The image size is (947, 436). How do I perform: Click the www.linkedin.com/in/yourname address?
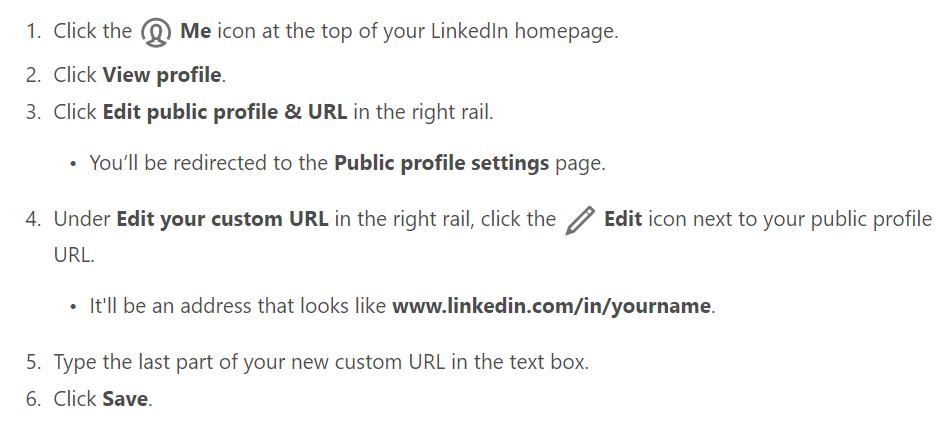pyautogui.click(x=551, y=306)
